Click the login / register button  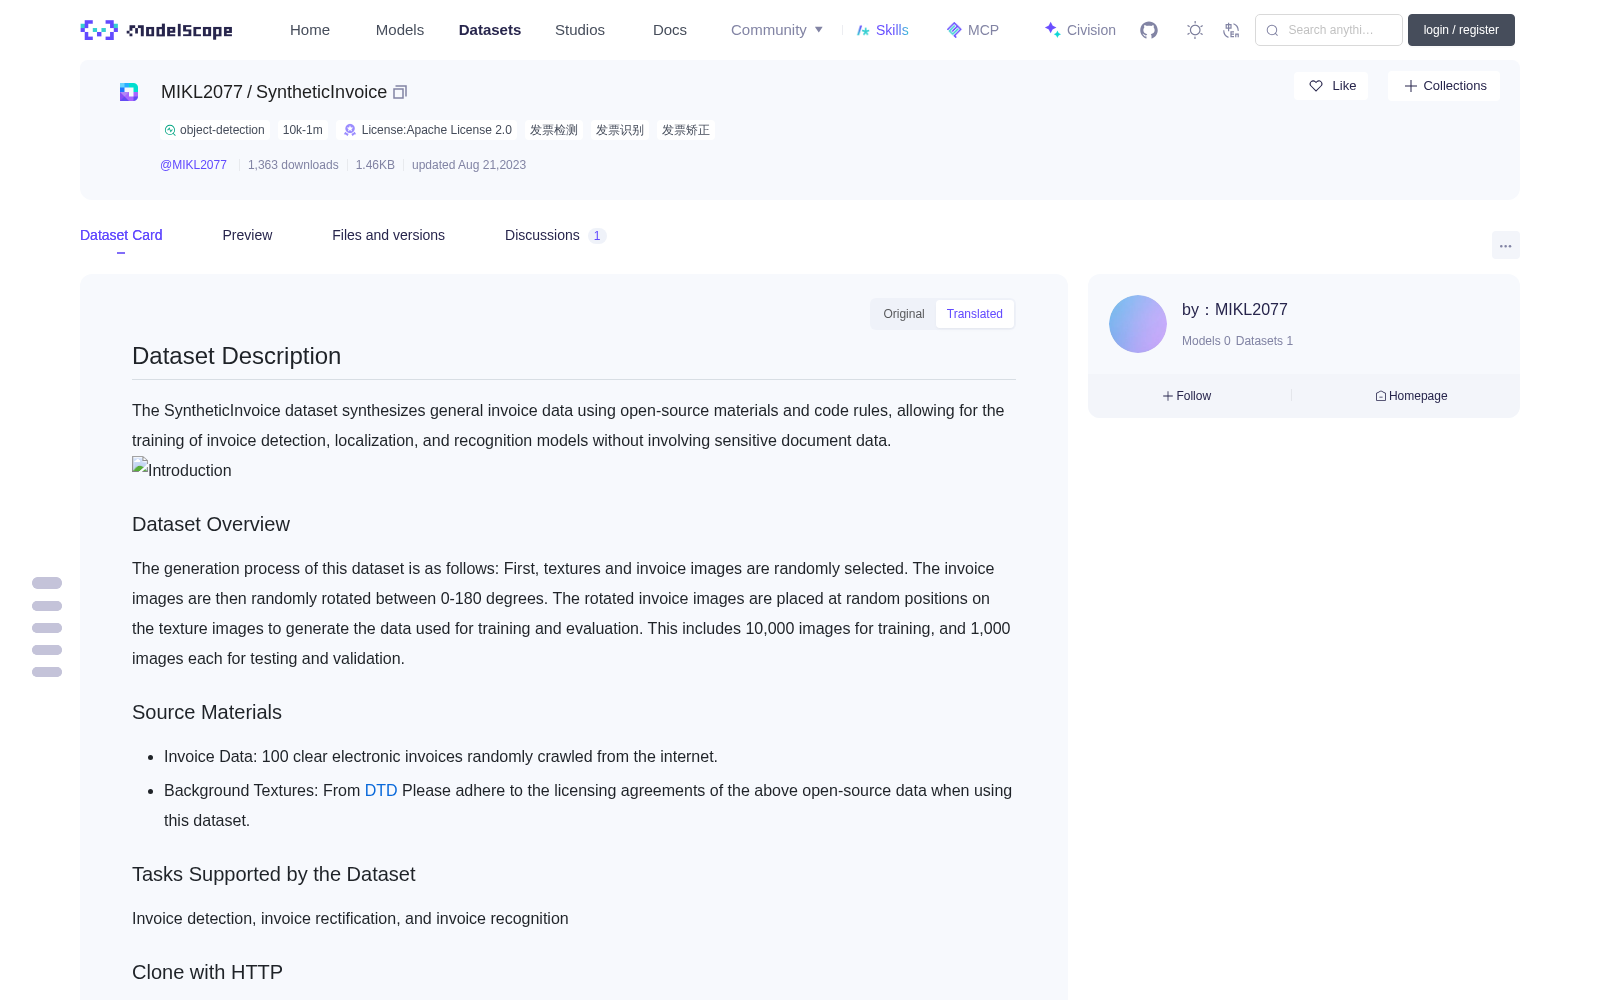[1461, 30]
